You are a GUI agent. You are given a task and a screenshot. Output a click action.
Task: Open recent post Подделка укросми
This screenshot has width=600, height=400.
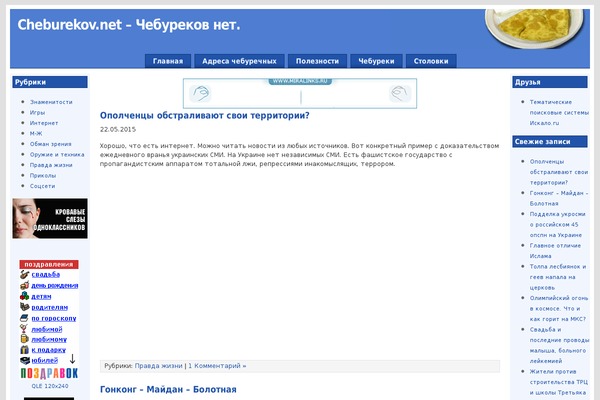pyautogui.click(x=558, y=224)
